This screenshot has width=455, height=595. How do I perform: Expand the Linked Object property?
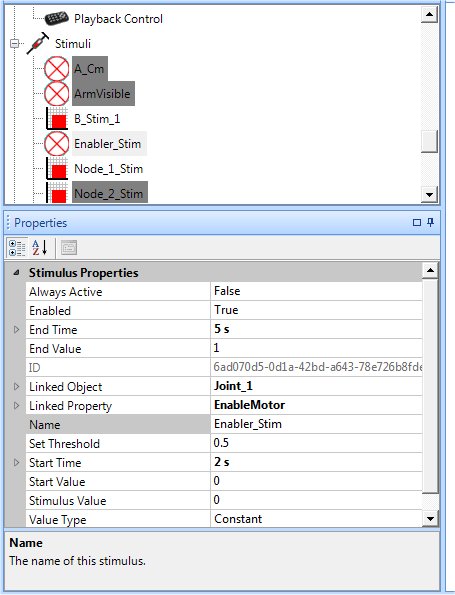point(16,386)
